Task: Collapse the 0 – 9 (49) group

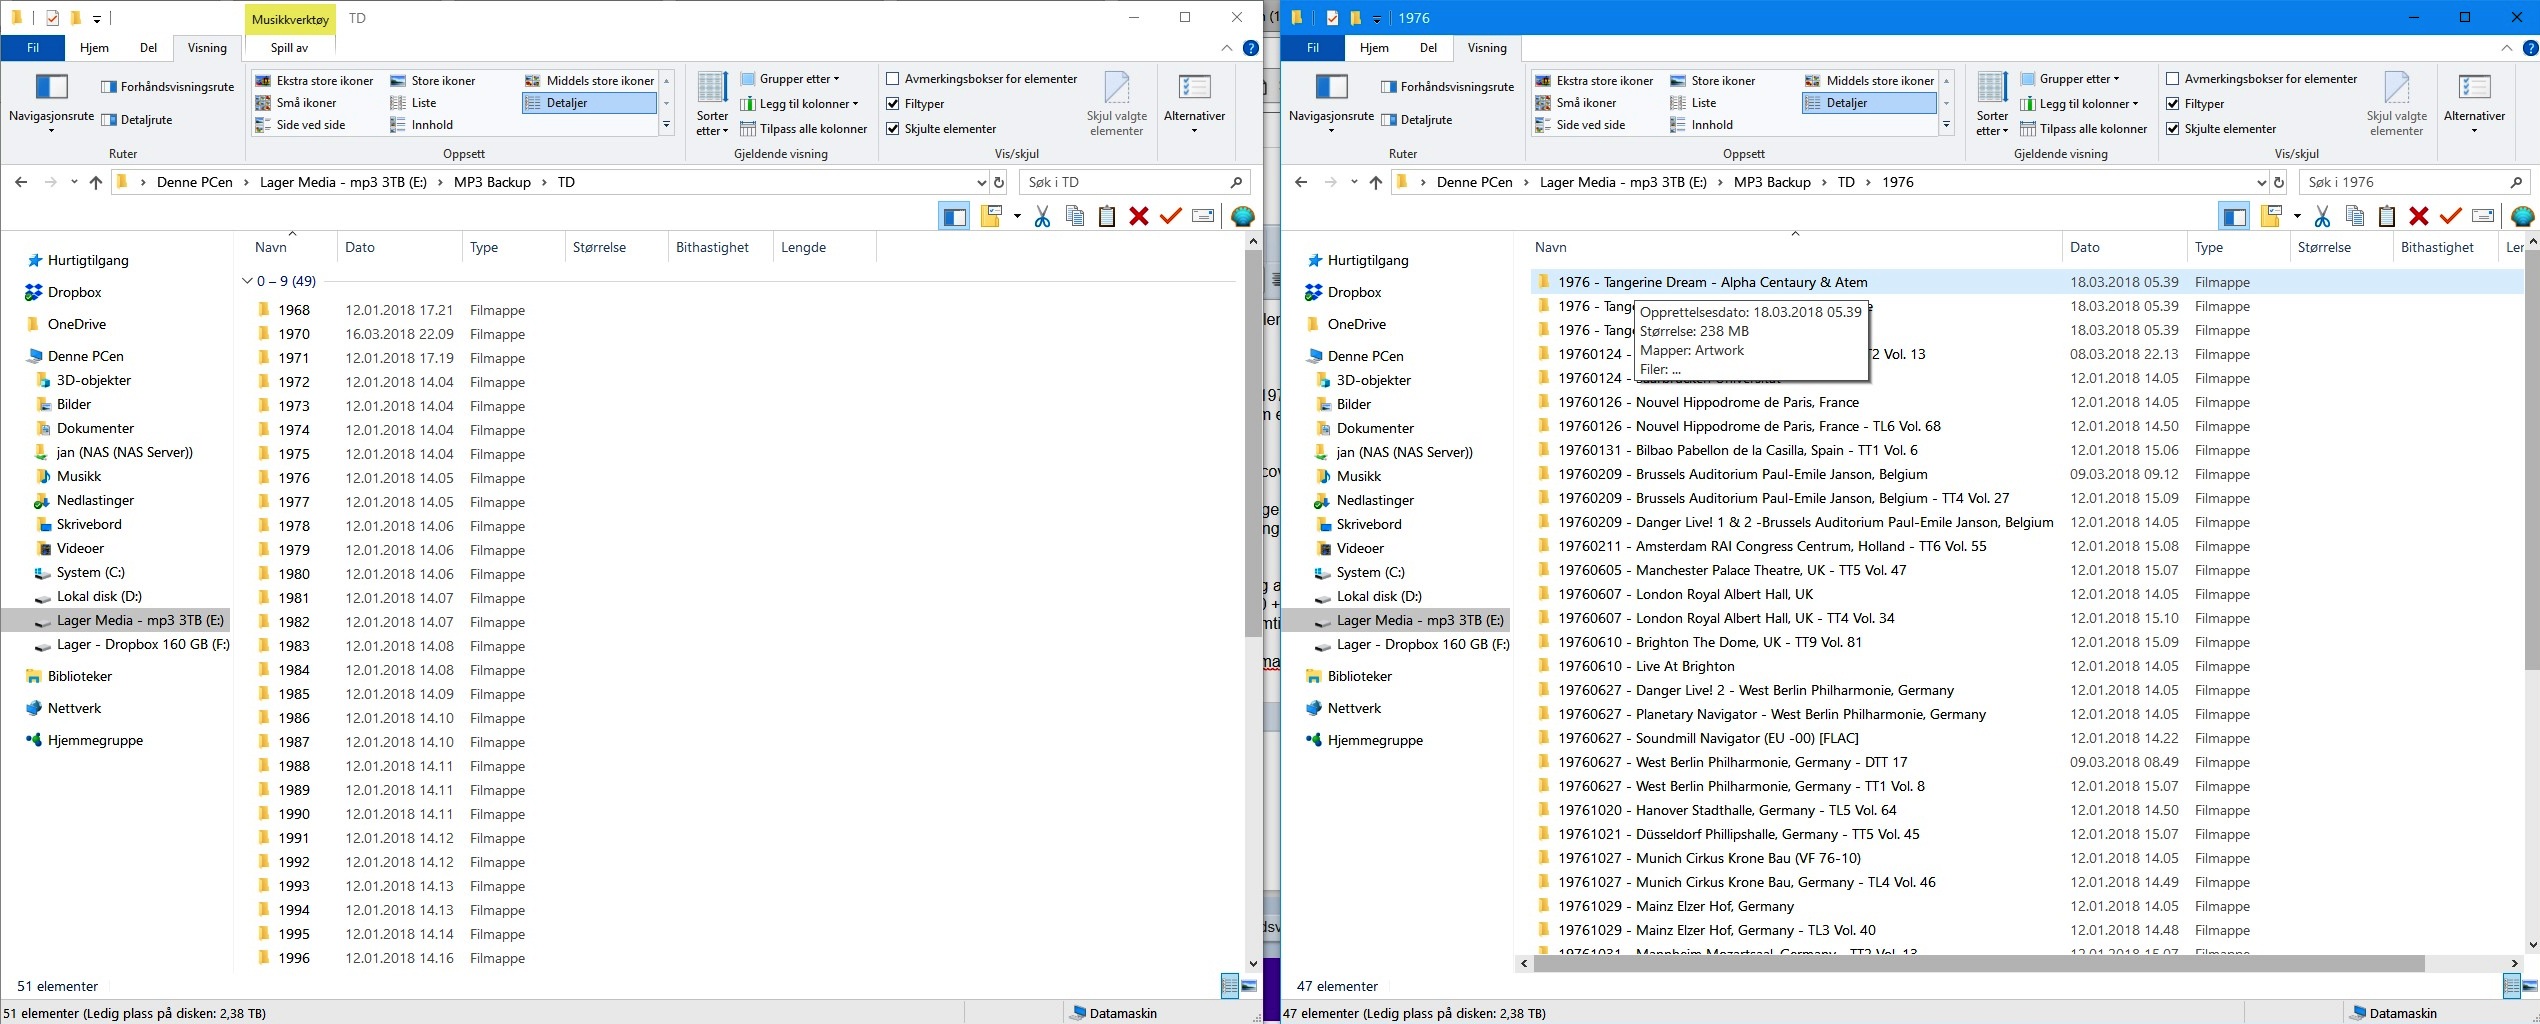Action: pyautogui.click(x=247, y=281)
